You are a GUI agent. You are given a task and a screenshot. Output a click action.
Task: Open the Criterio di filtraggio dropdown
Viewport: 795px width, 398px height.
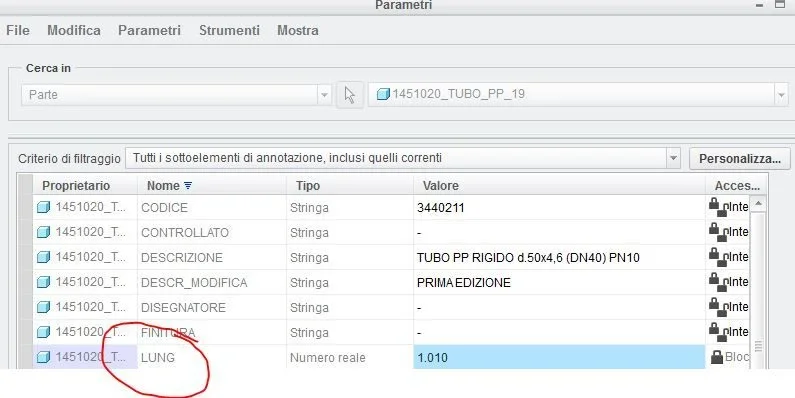pos(673,158)
